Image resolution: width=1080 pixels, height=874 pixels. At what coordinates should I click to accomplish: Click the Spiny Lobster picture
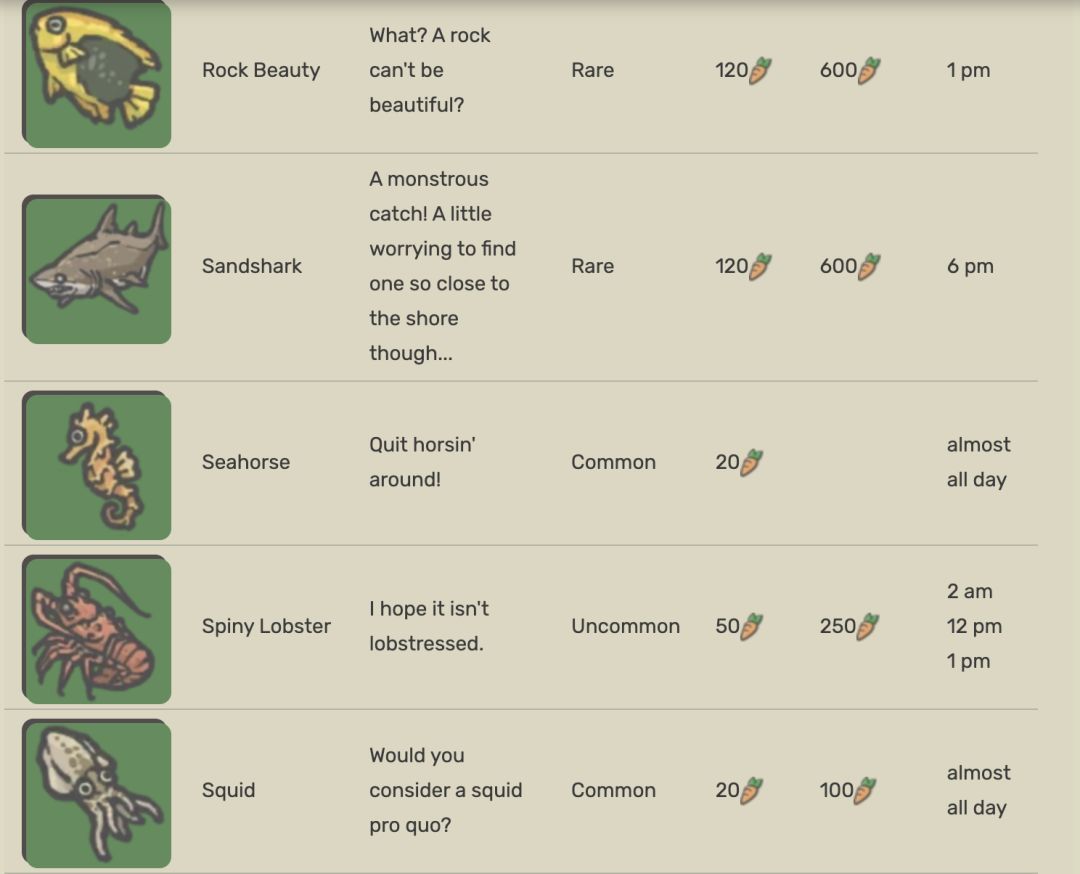pyautogui.click(x=97, y=629)
